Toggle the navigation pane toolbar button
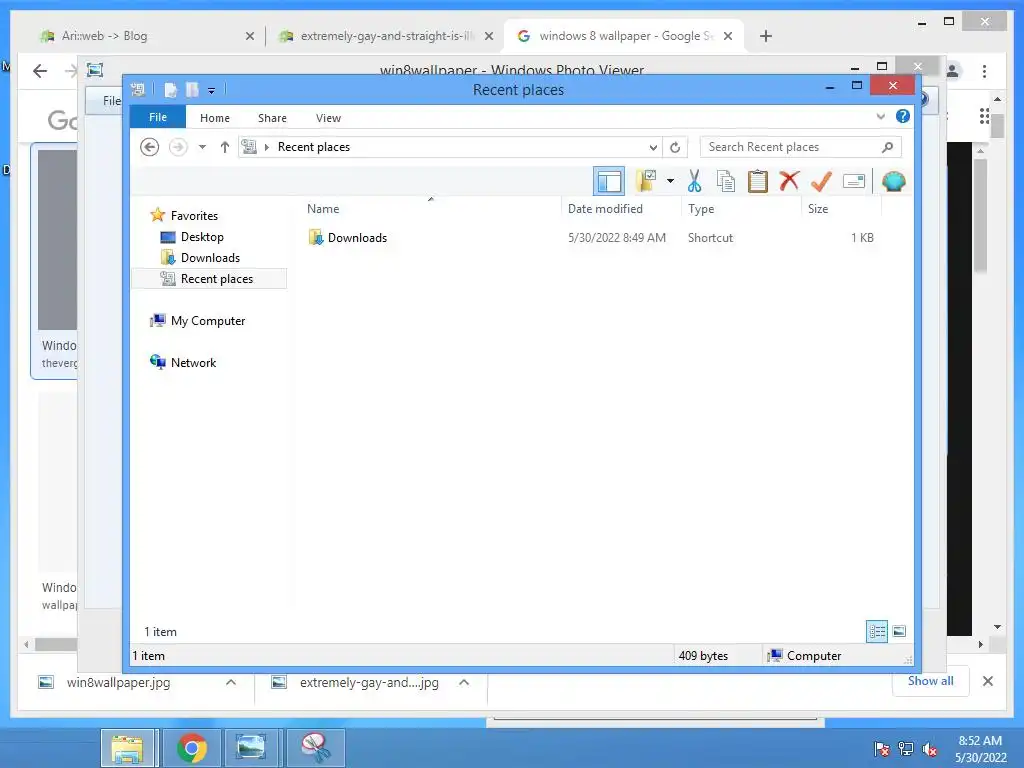Image resolution: width=1024 pixels, height=768 pixels. click(x=609, y=182)
